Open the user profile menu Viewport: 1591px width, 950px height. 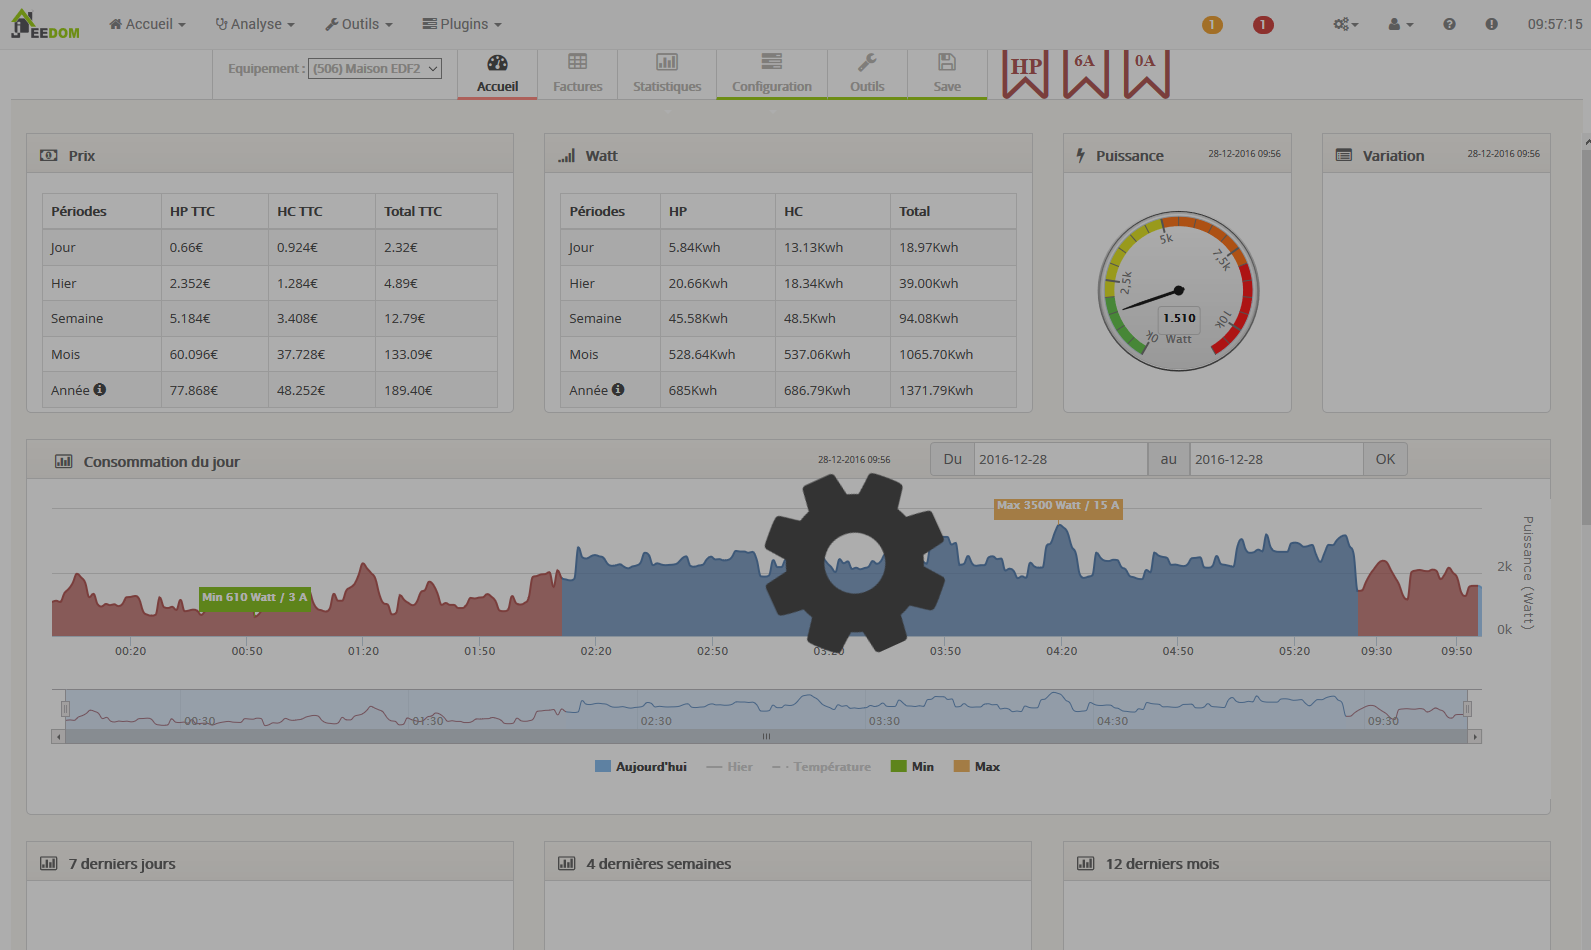pos(1400,24)
